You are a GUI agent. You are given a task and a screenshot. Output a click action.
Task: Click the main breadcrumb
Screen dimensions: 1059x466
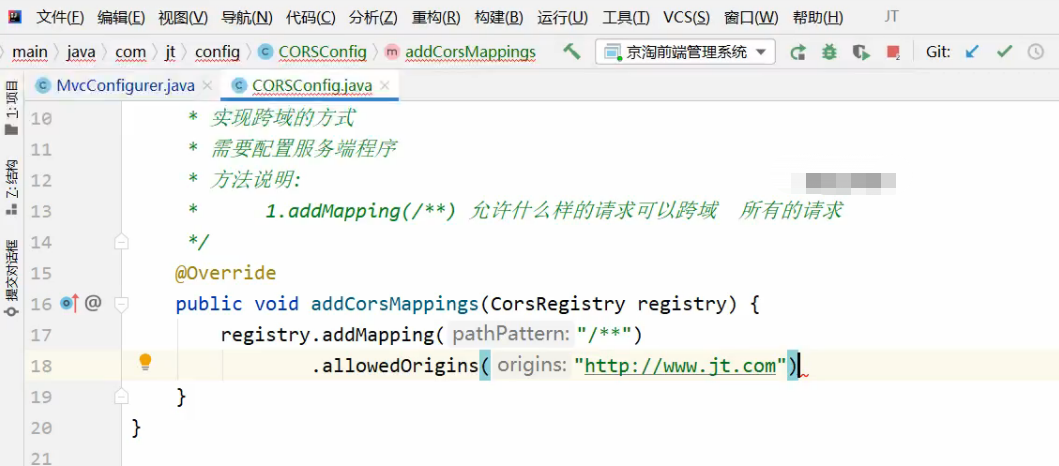30,52
